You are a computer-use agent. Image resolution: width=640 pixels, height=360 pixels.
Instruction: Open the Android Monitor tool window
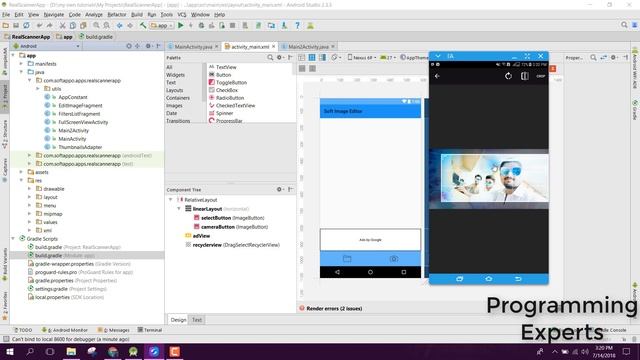coord(64,330)
